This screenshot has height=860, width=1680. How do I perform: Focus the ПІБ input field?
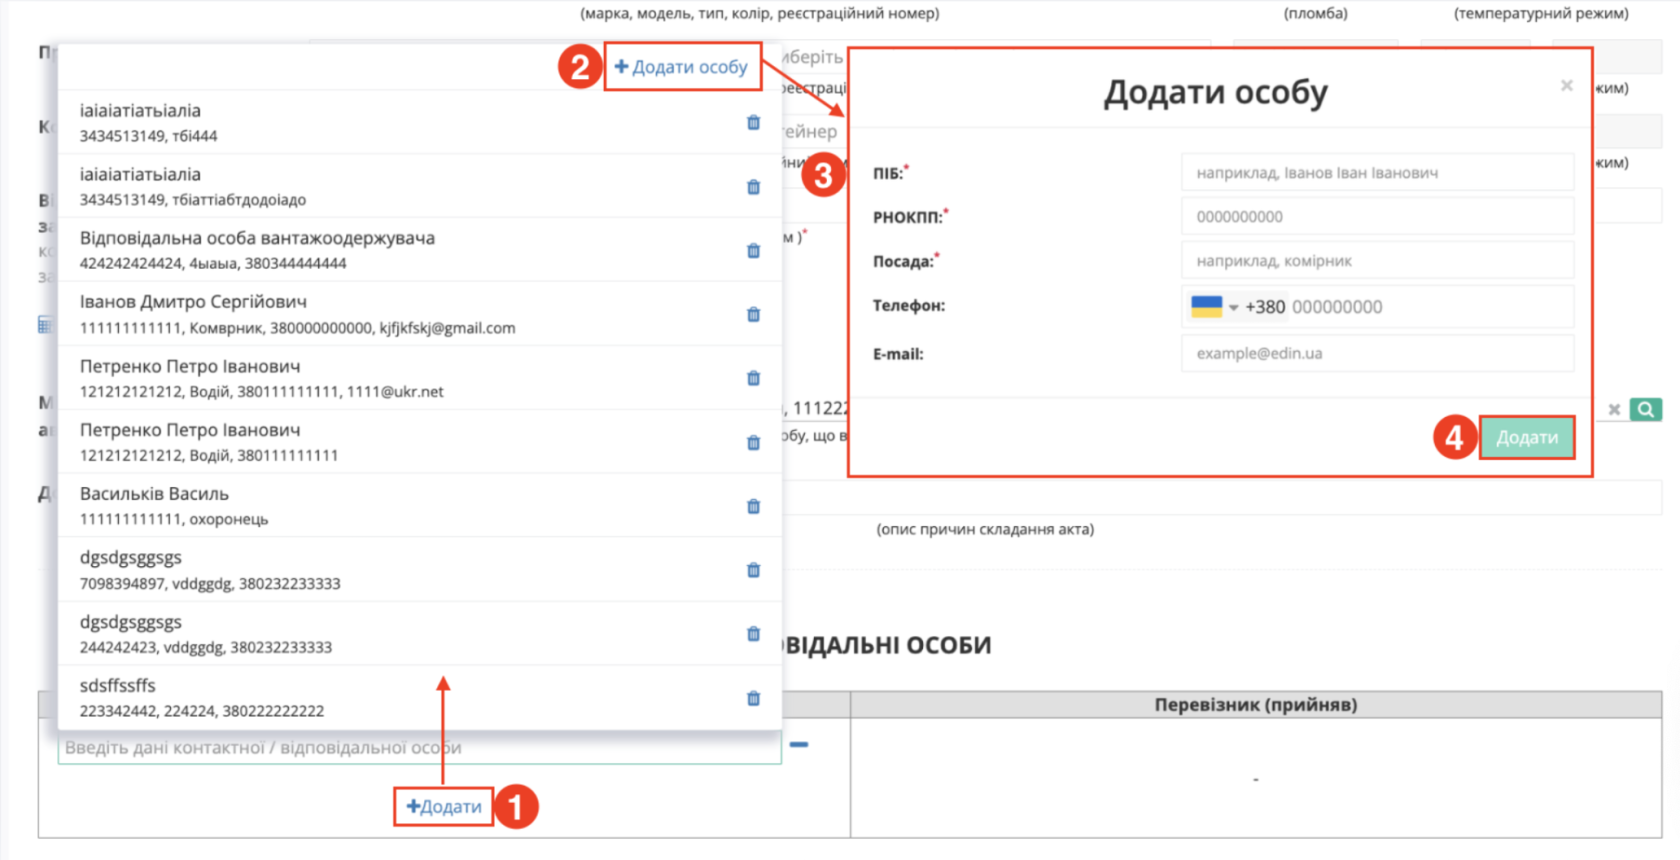[1377, 173]
